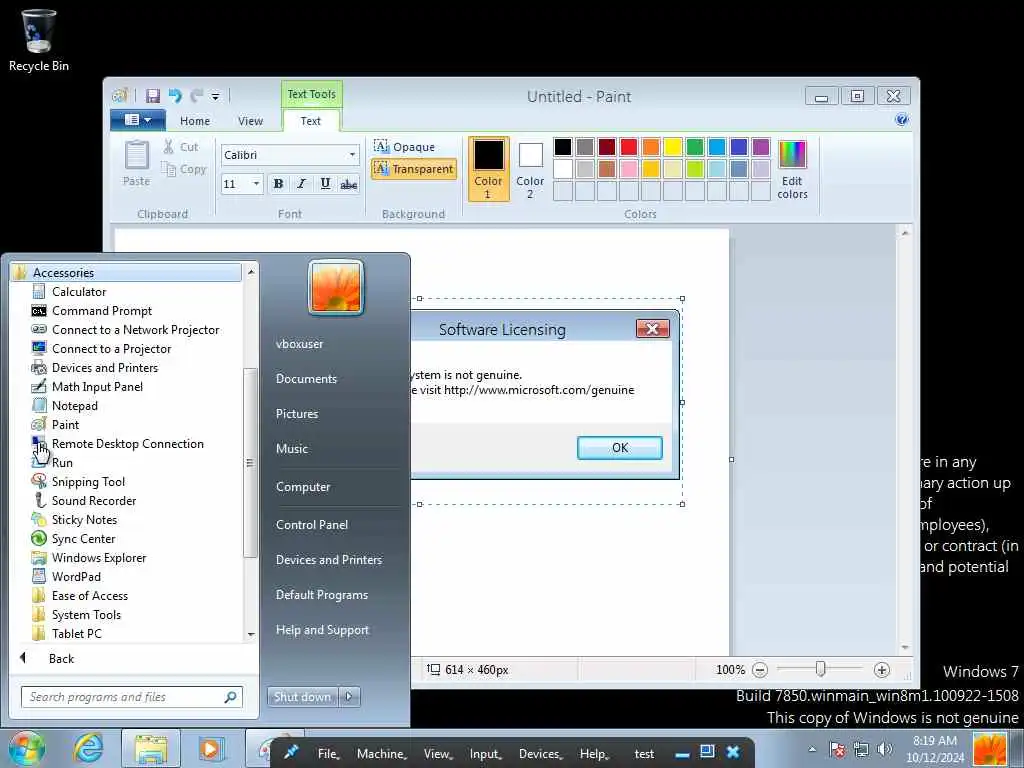The width and height of the screenshot is (1024, 768).
Task: Select the Transparent background option
Action: 413,169
